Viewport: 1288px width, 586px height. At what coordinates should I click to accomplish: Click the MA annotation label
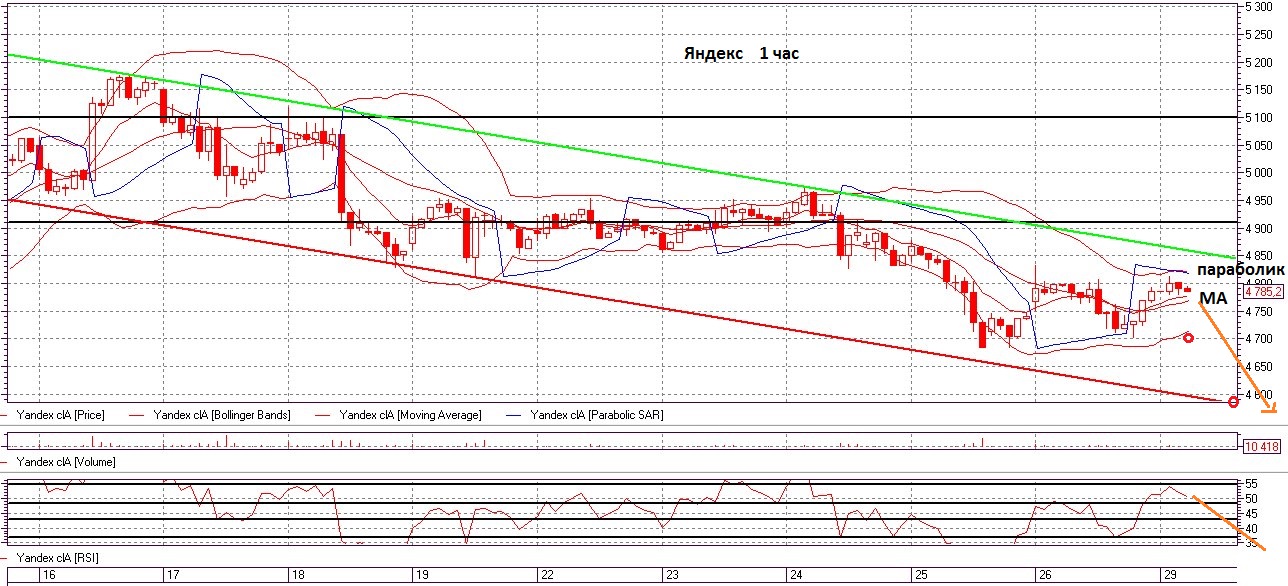pyautogui.click(x=1213, y=298)
